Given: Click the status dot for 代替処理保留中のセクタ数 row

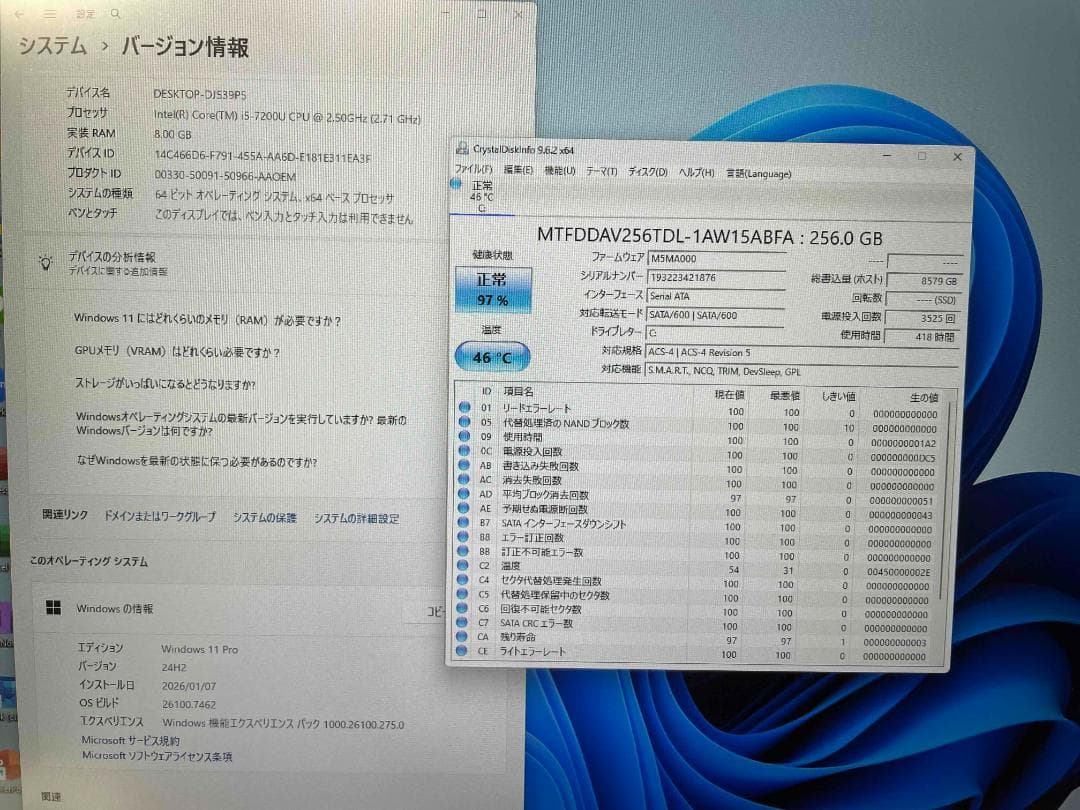Looking at the screenshot, I should coord(463,594).
